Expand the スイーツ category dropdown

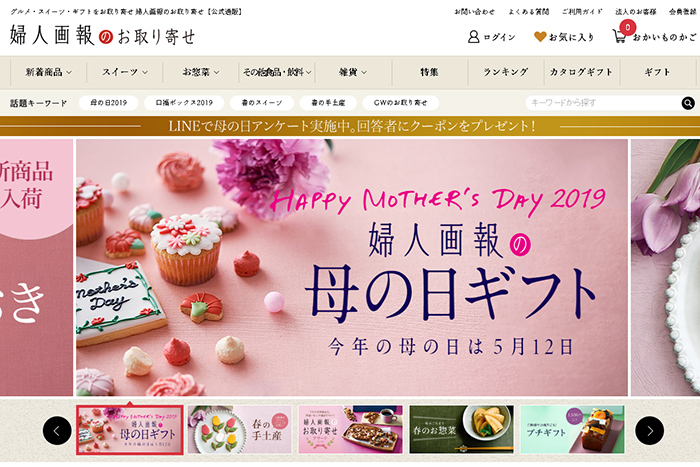pyautogui.click(x=125, y=72)
